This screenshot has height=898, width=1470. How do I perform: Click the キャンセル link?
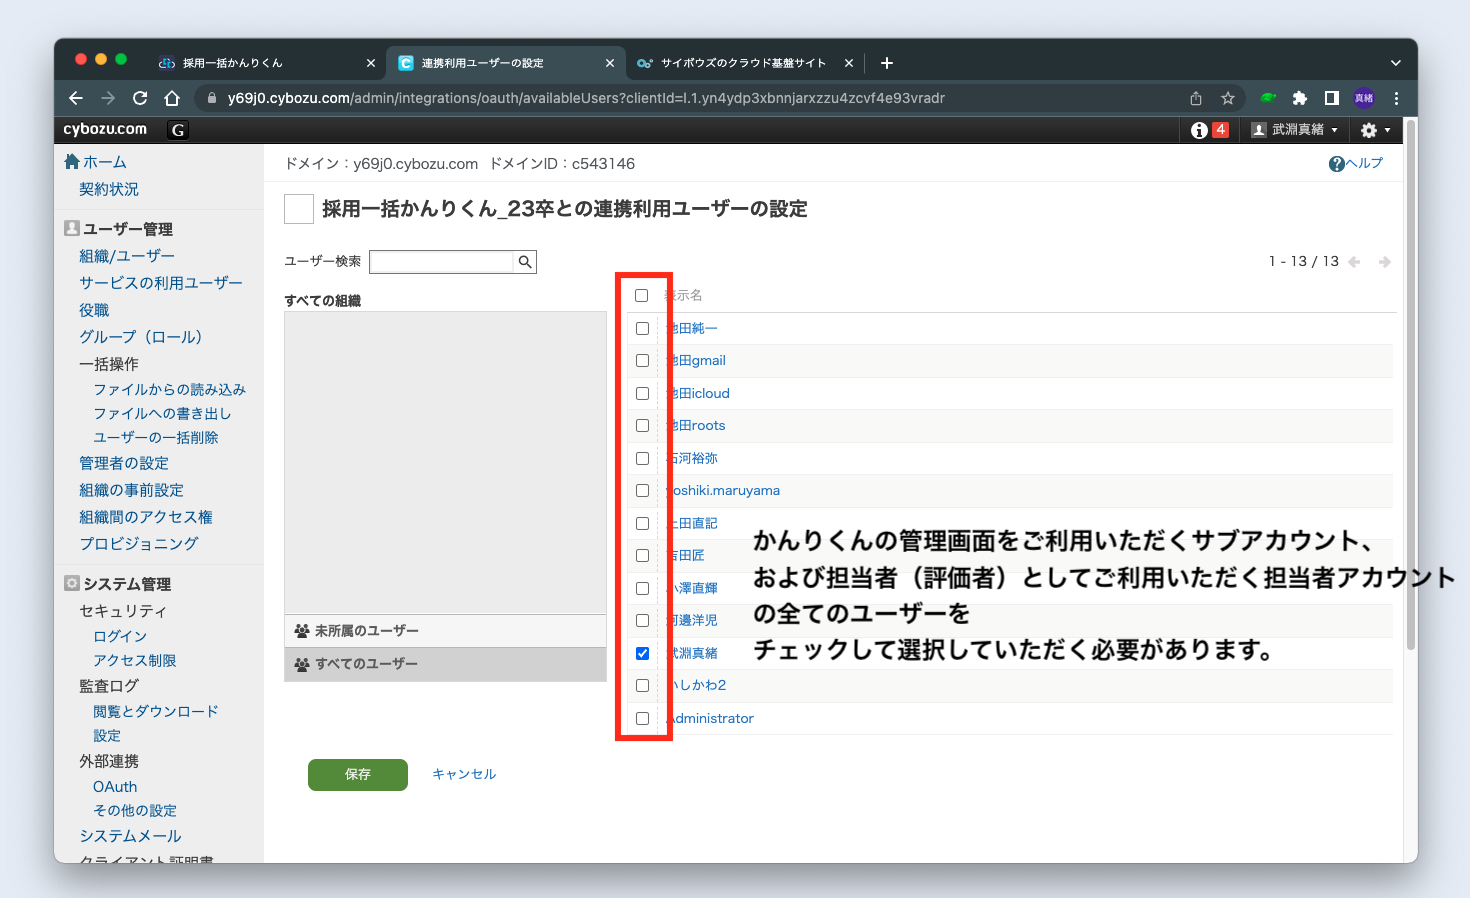464,774
